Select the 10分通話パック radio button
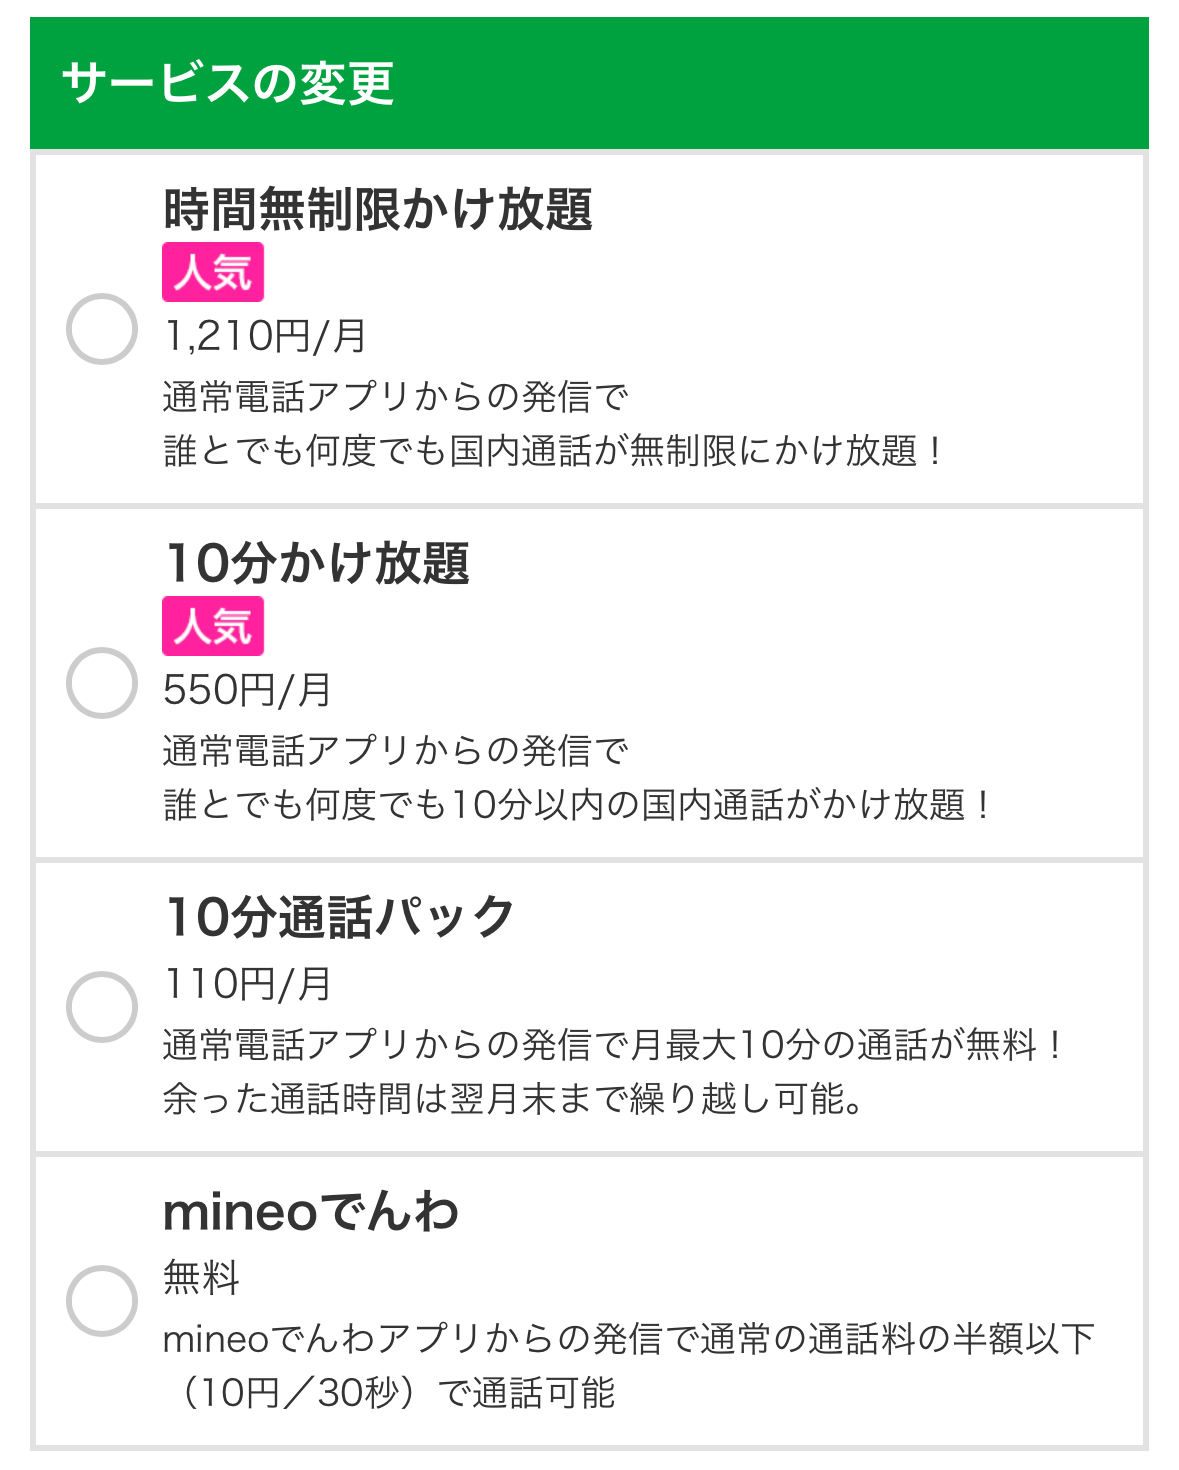 tap(102, 1006)
